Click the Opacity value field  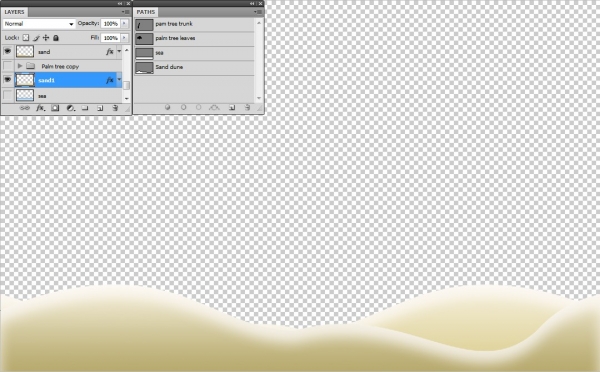111,24
